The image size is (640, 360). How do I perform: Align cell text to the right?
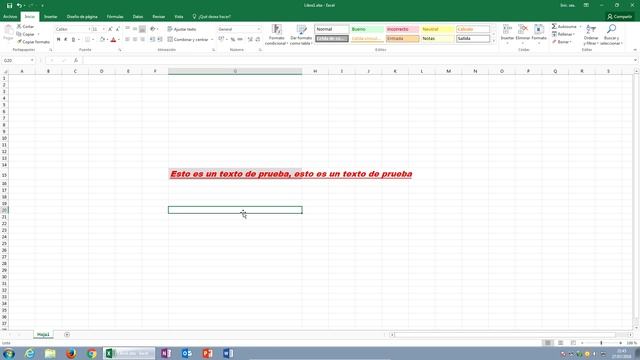[142, 40]
